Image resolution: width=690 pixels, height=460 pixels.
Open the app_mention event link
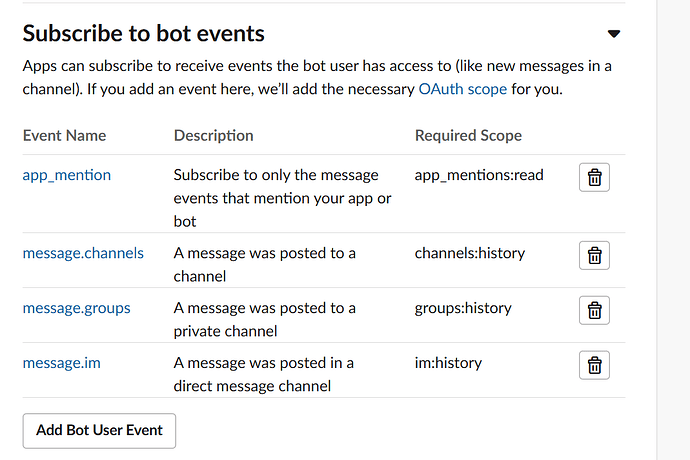tap(67, 175)
